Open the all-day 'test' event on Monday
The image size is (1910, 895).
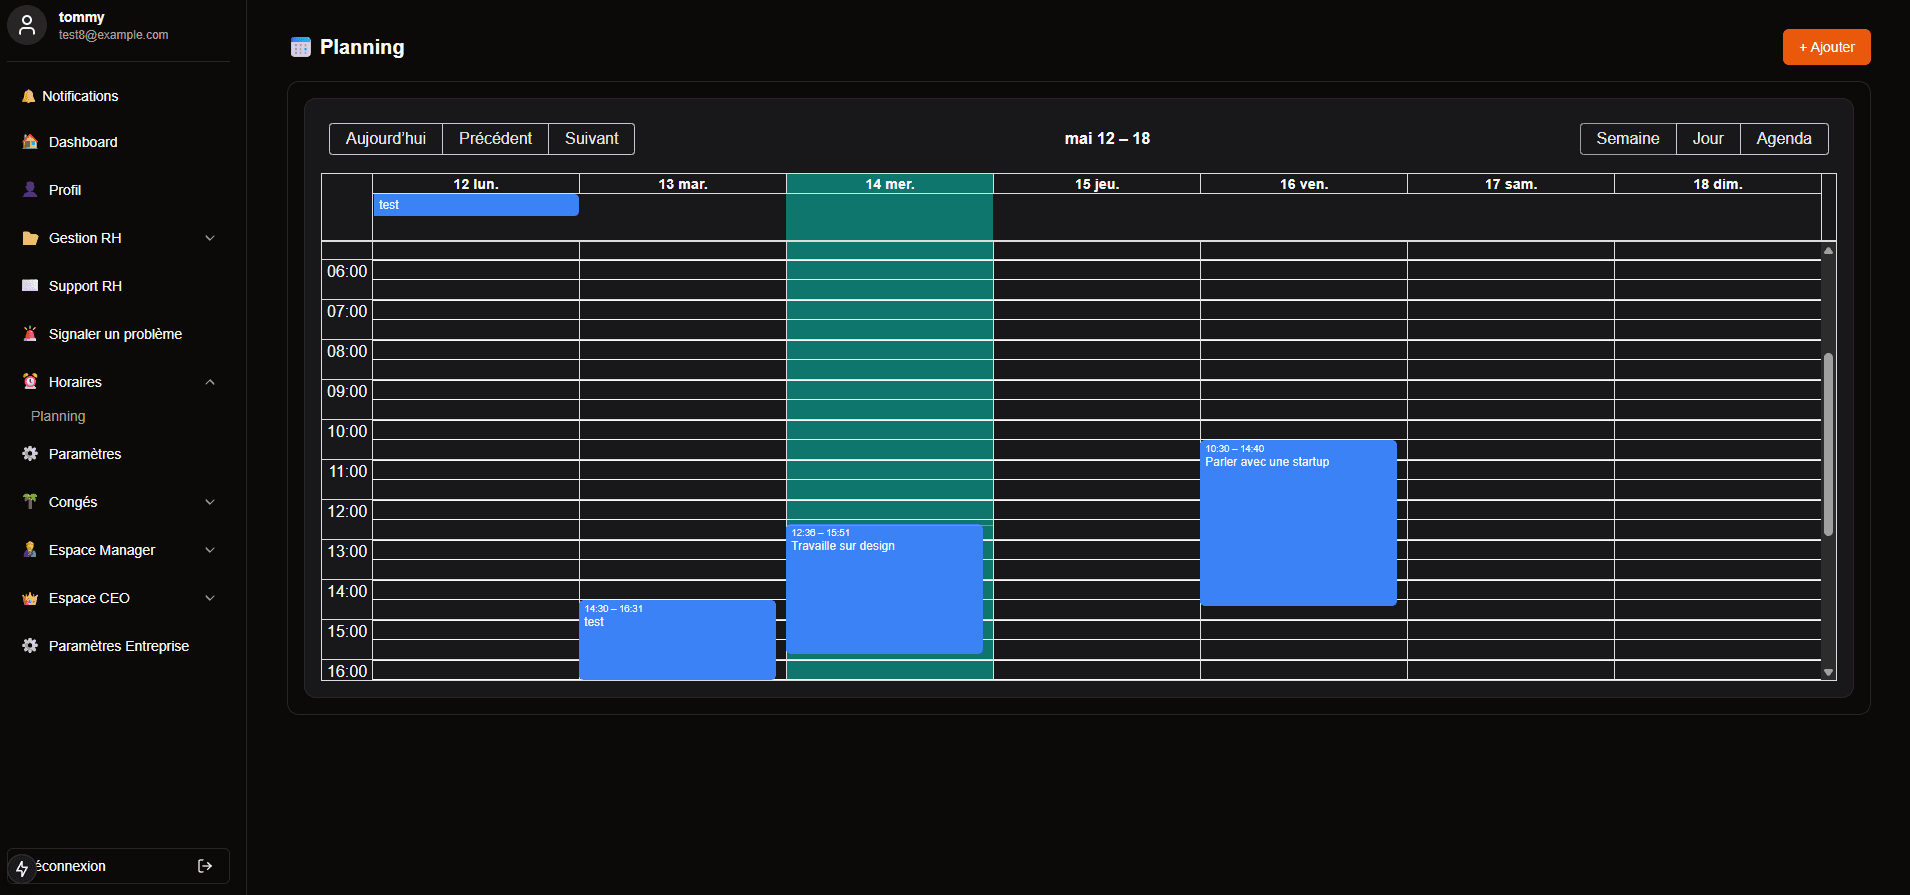(476, 205)
